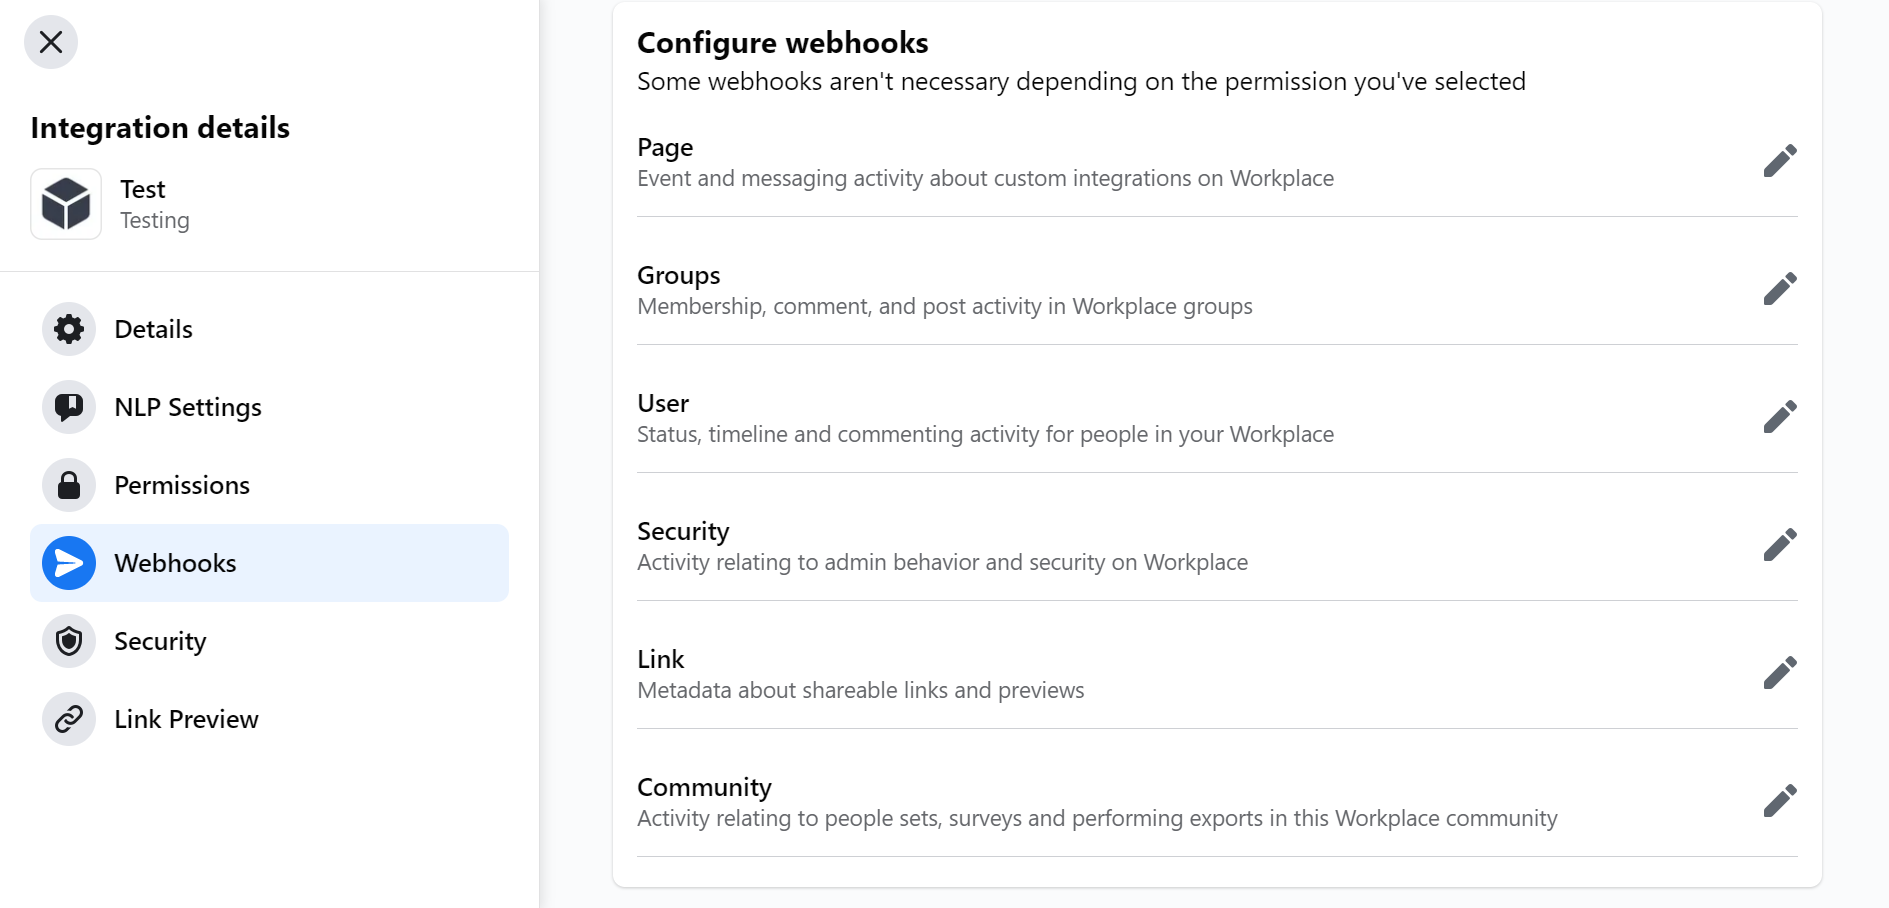
Task: Click the Security shield icon in sidebar
Action: coord(69,641)
